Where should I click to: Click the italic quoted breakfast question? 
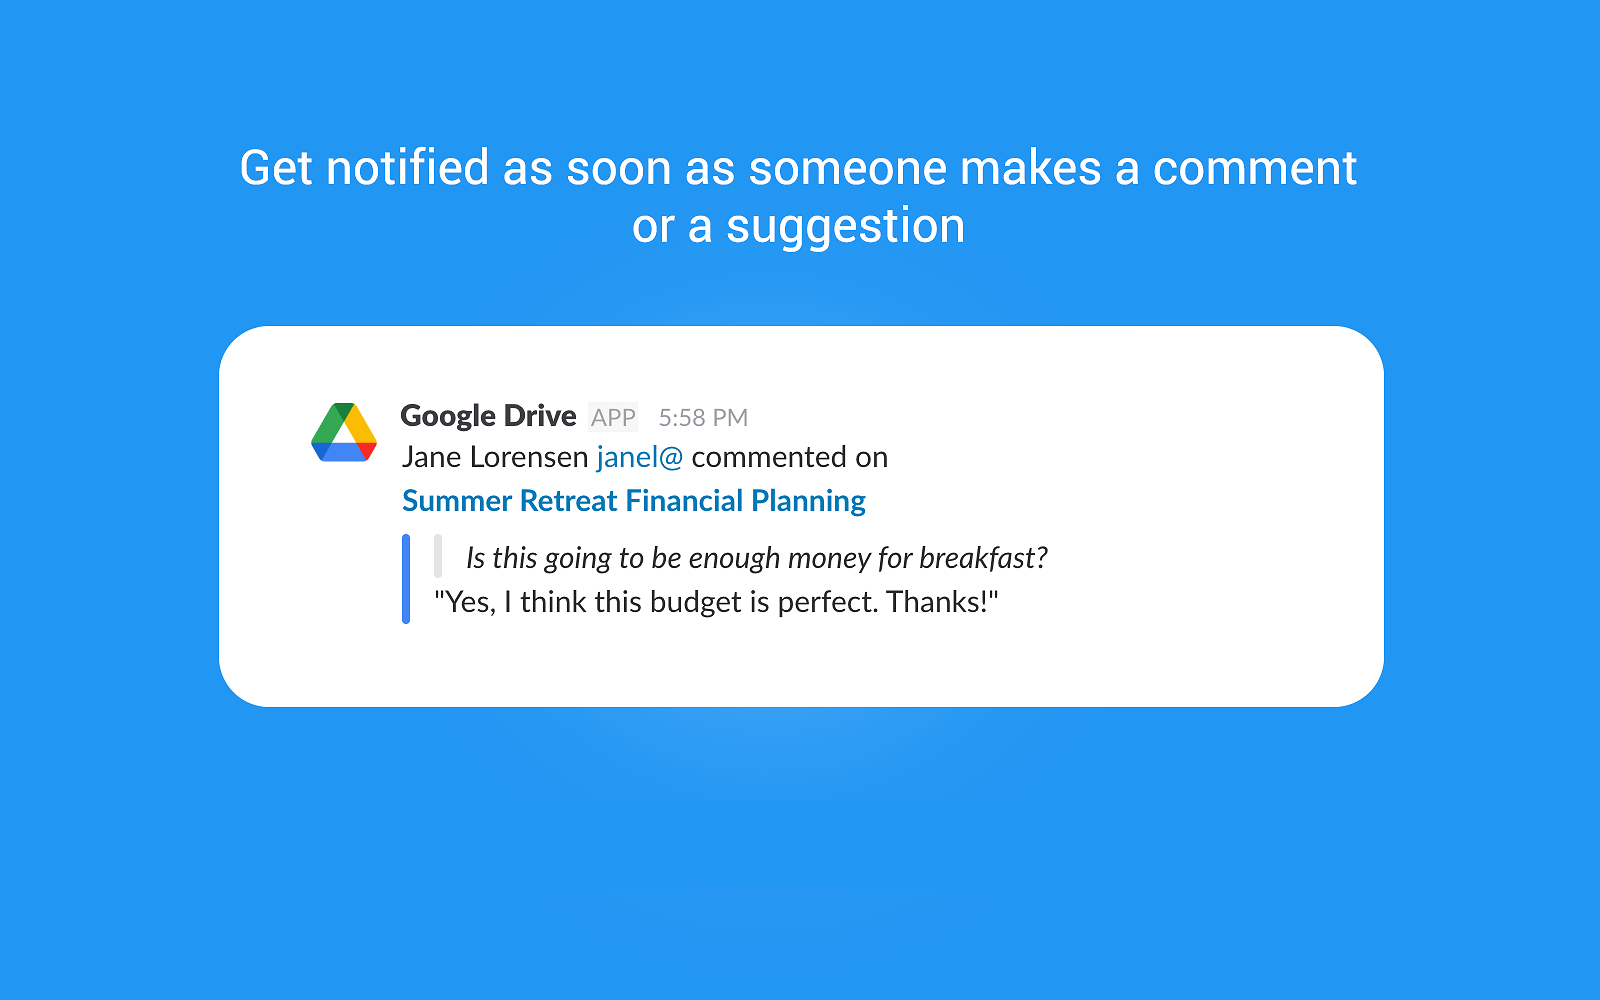pos(756,558)
